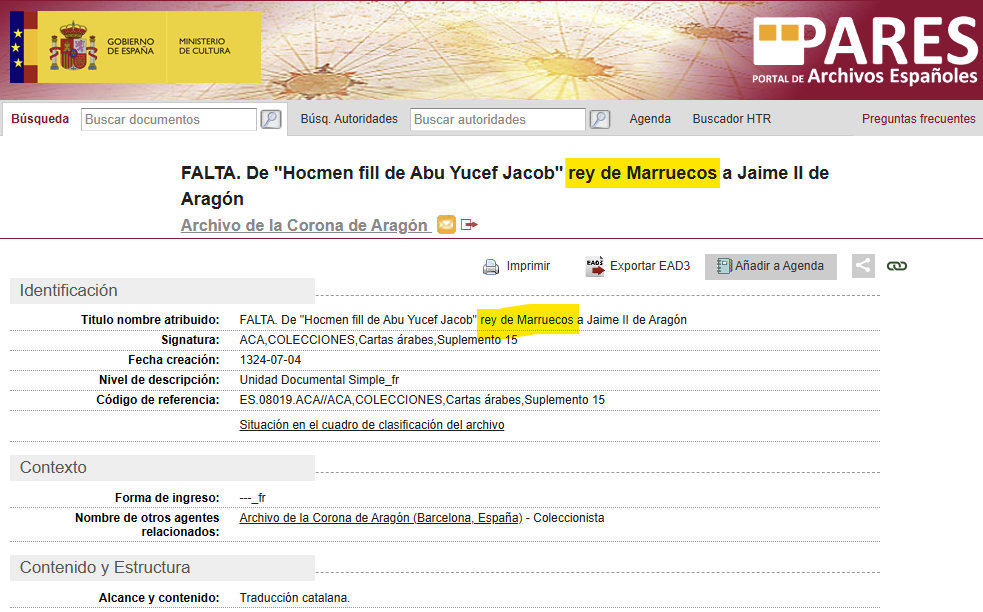Click the Código de referencia field label
Viewport: 983px width, 612px height.
(158, 400)
